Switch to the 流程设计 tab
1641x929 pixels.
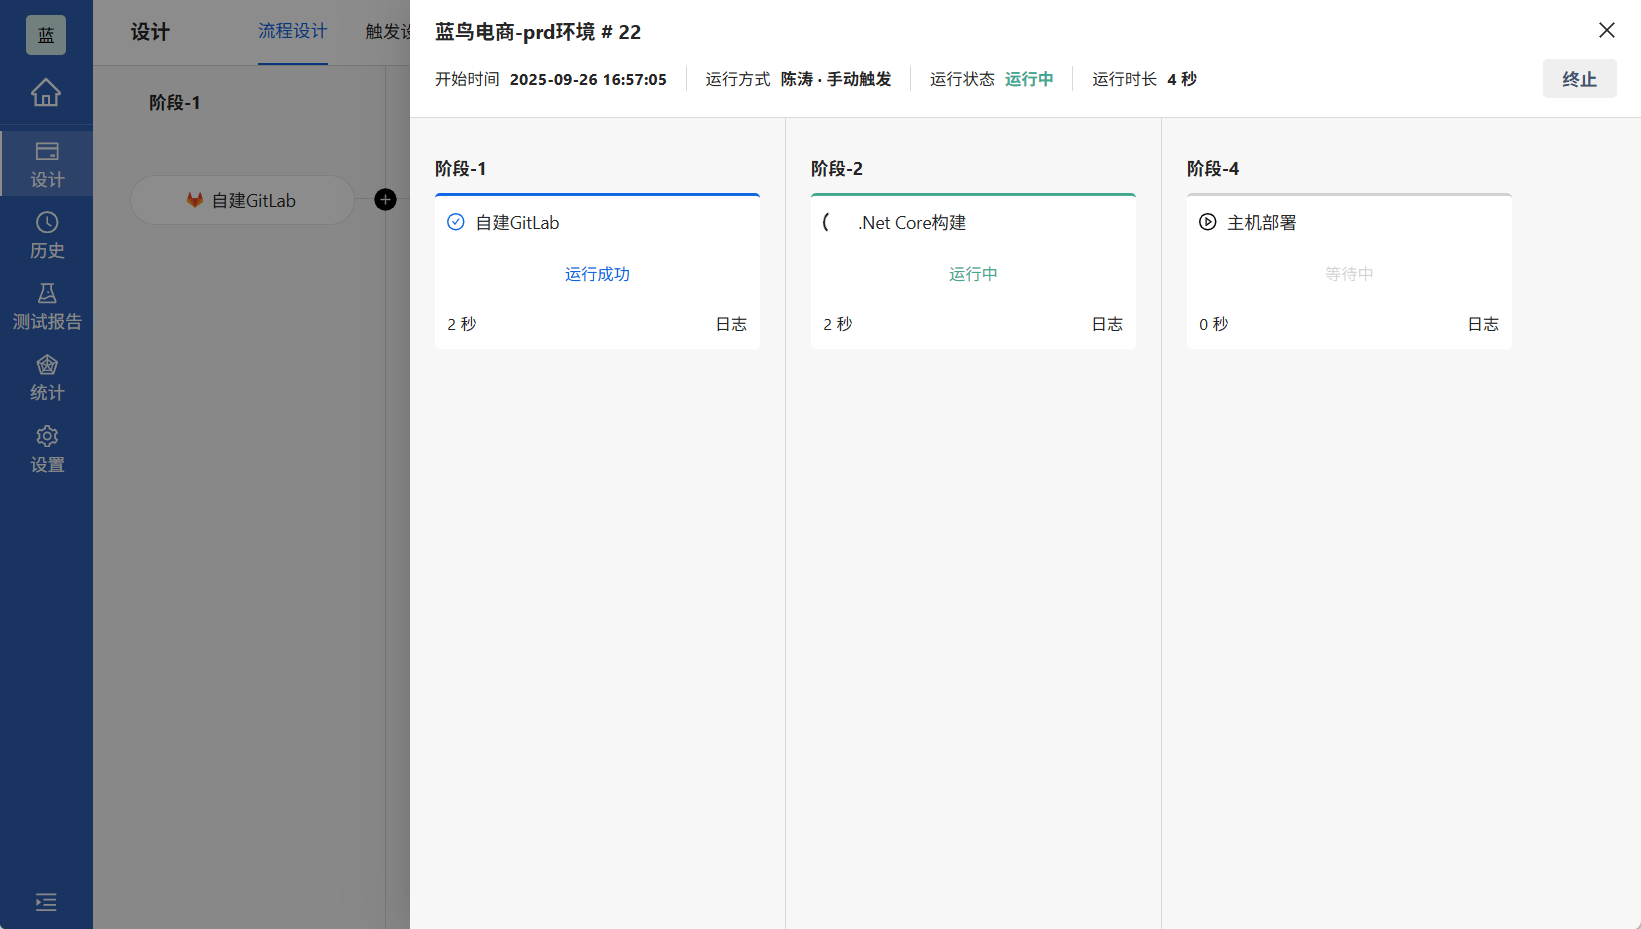292,33
